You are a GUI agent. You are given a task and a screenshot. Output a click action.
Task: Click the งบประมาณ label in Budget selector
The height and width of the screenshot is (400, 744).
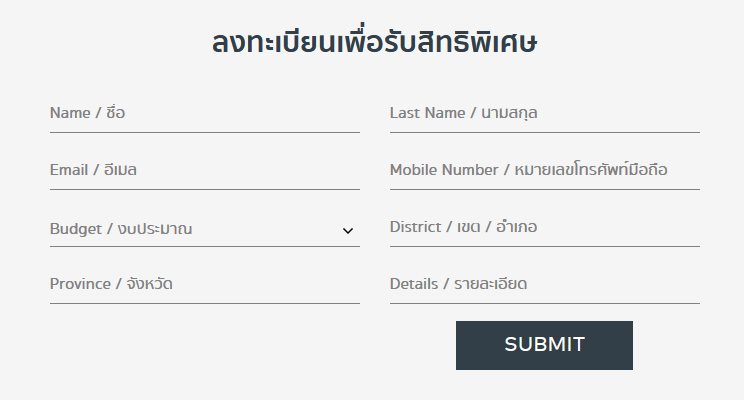[155, 229]
